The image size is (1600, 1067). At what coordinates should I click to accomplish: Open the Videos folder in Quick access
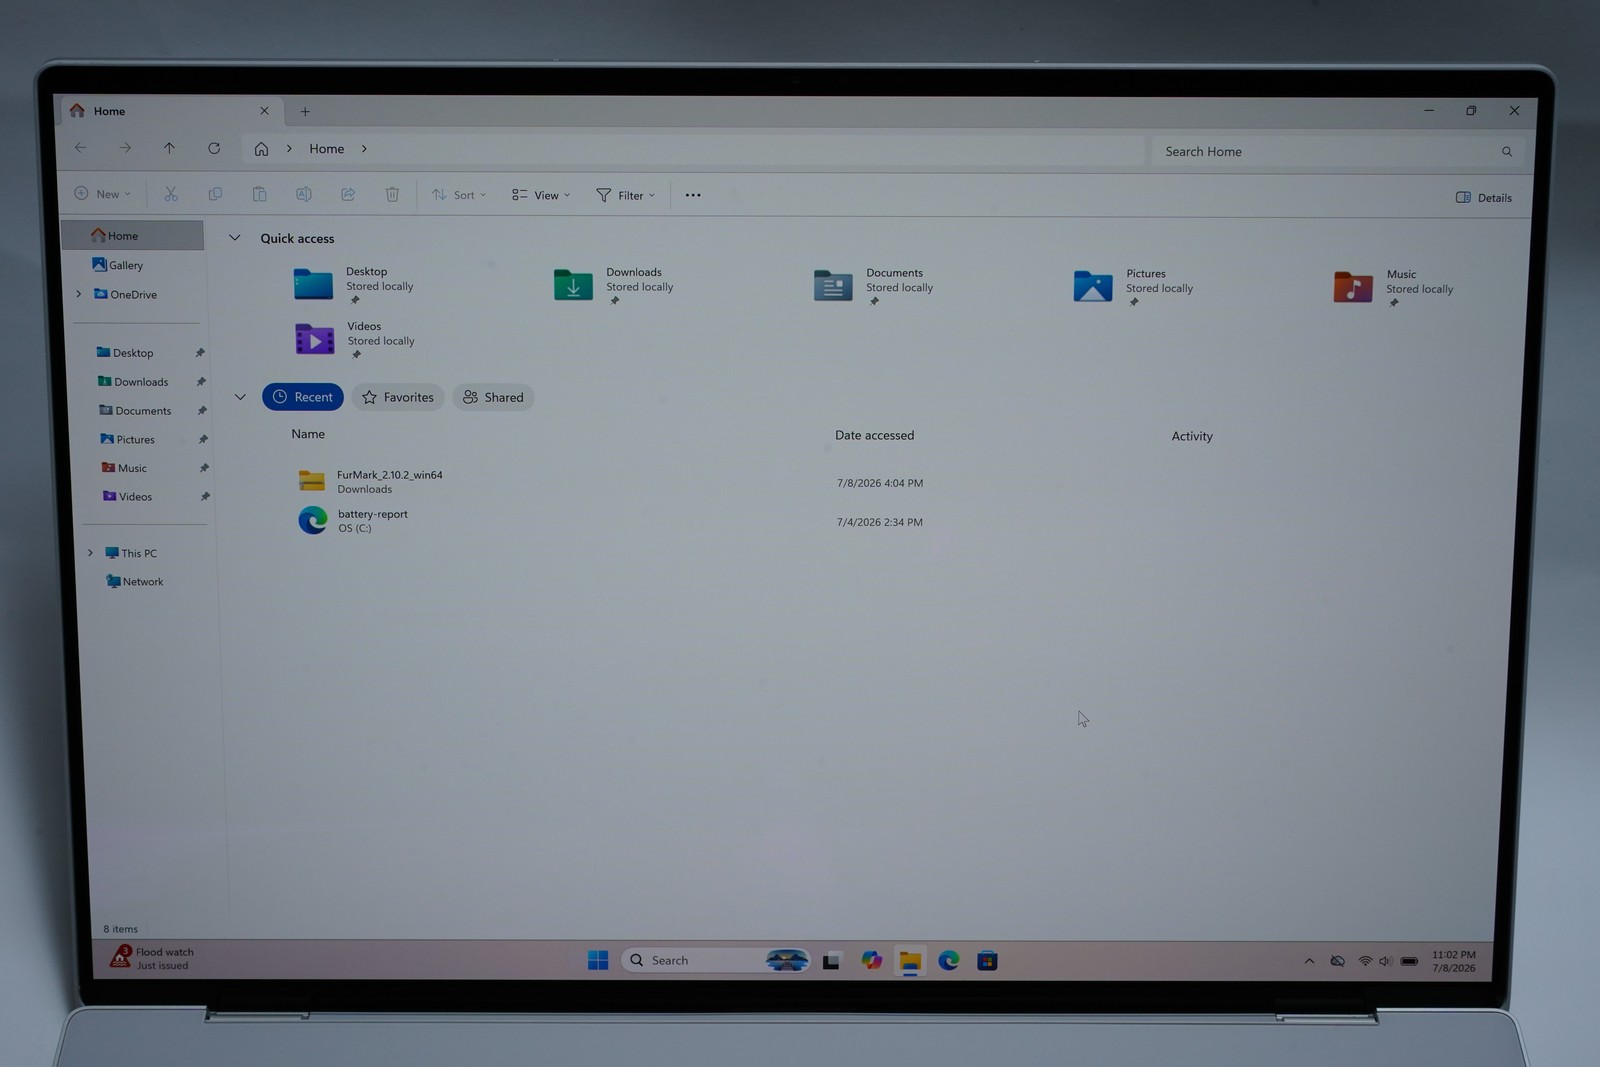tap(355, 339)
